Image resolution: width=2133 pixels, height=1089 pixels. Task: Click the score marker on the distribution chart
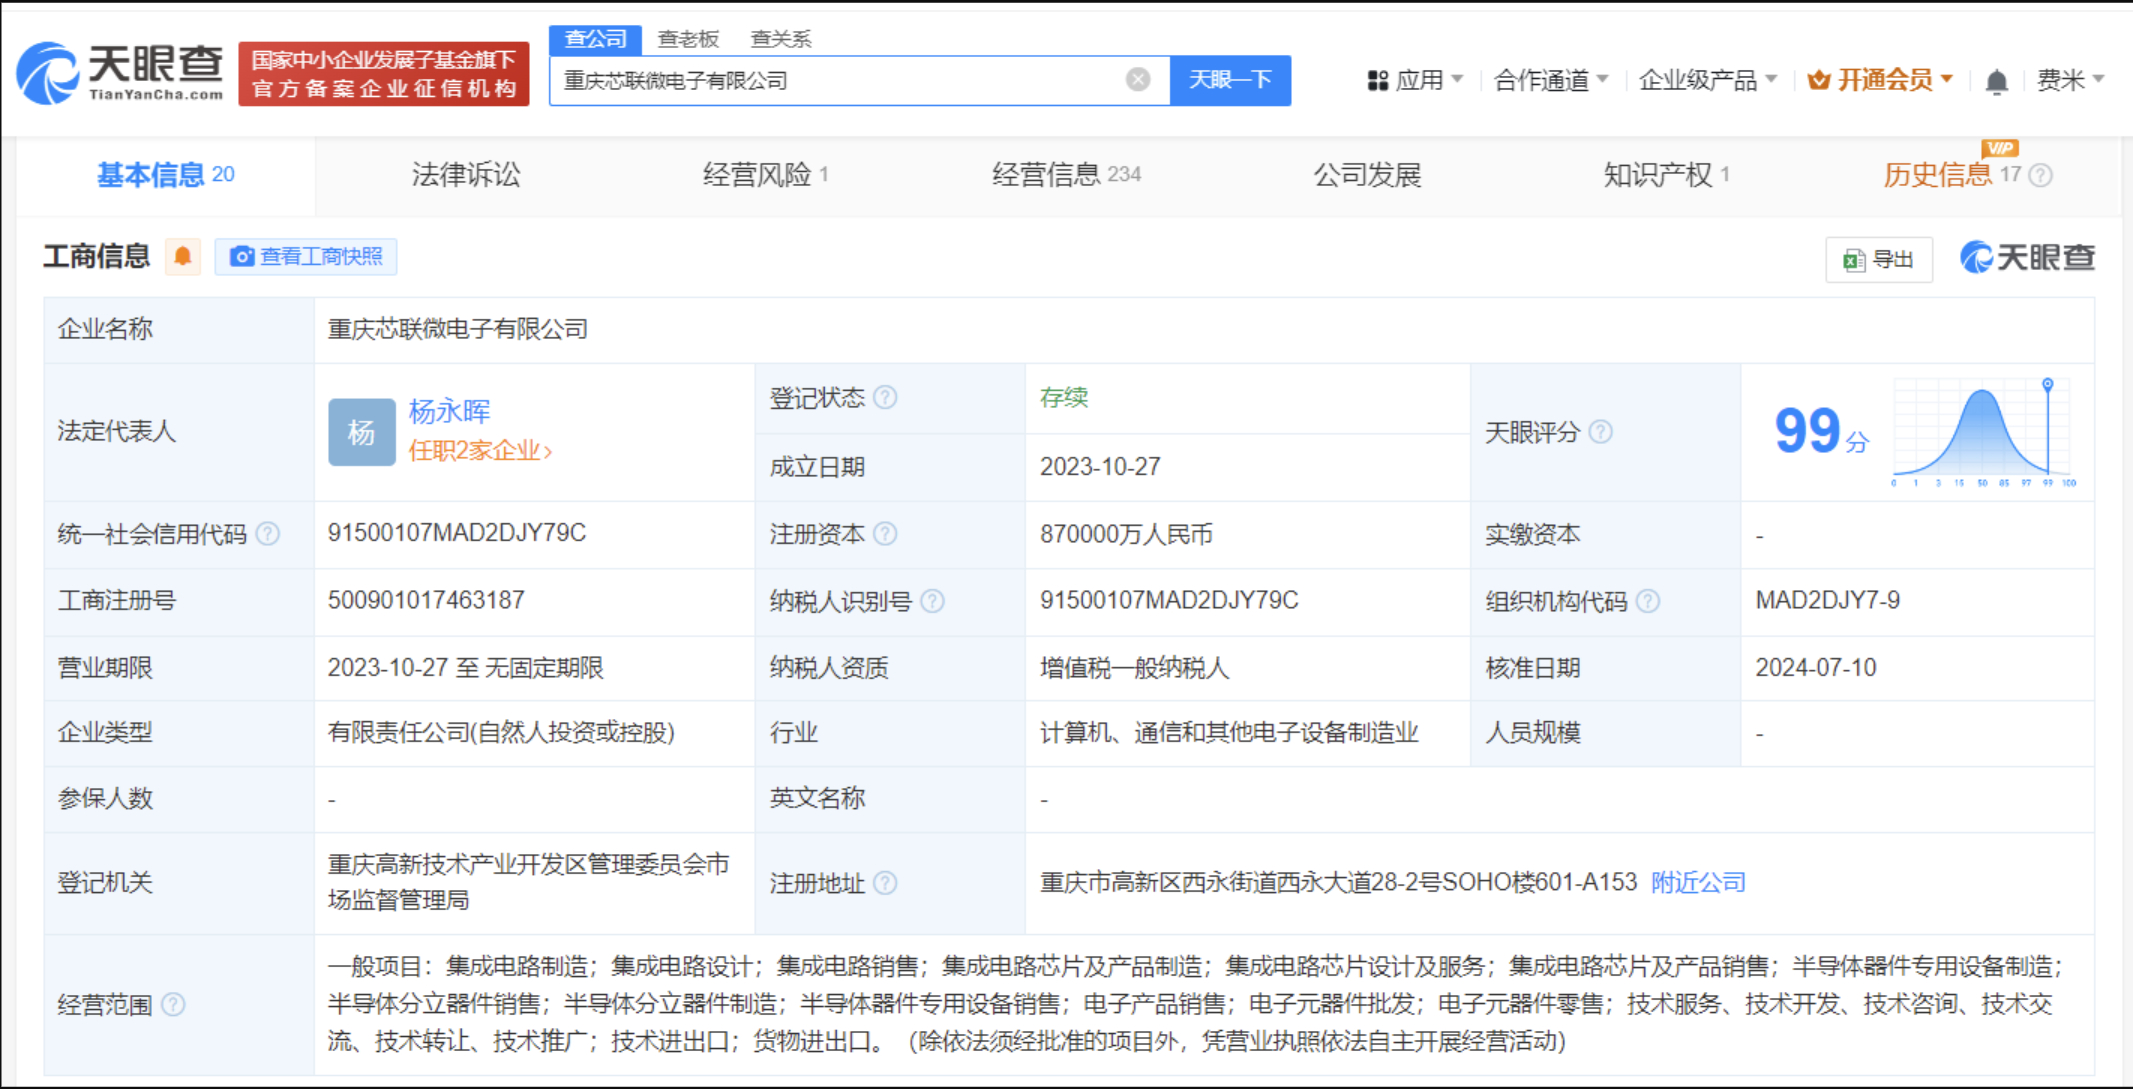pos(2048,384)
